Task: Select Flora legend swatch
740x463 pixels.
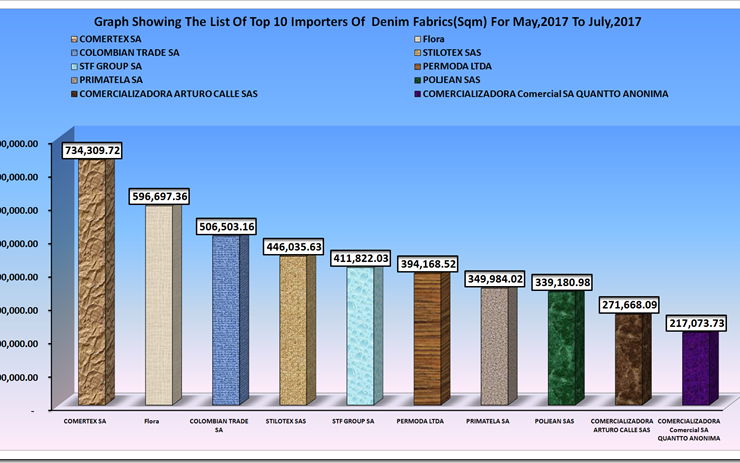Action: (x=417, y=39)
